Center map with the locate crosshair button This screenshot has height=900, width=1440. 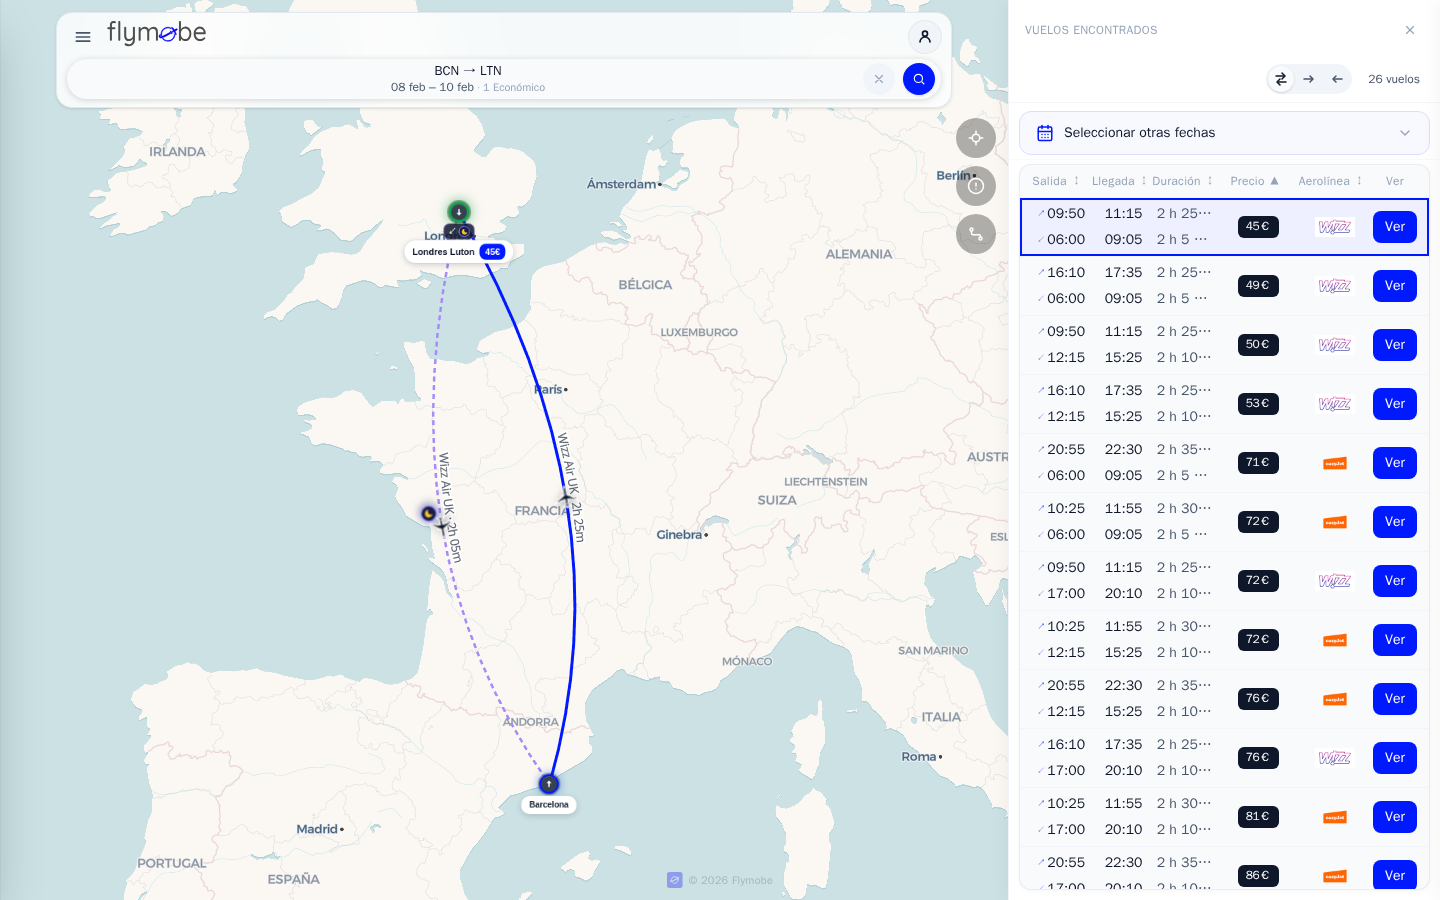[x=976, y=138]
